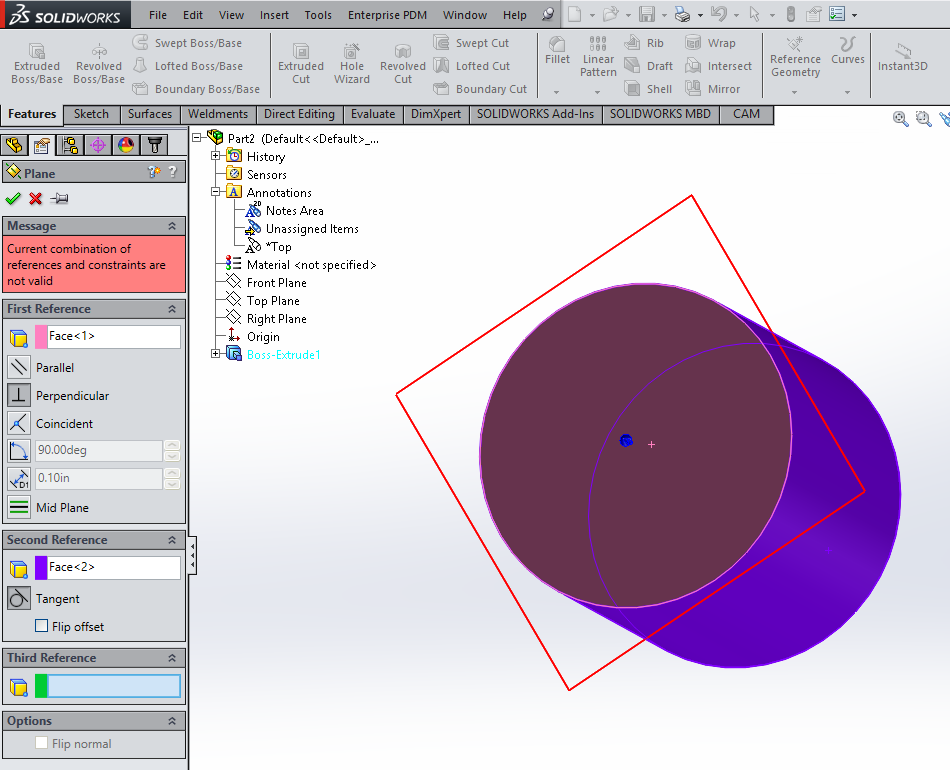
Task: Switch to the Evaluate tab
Action: 373,114
